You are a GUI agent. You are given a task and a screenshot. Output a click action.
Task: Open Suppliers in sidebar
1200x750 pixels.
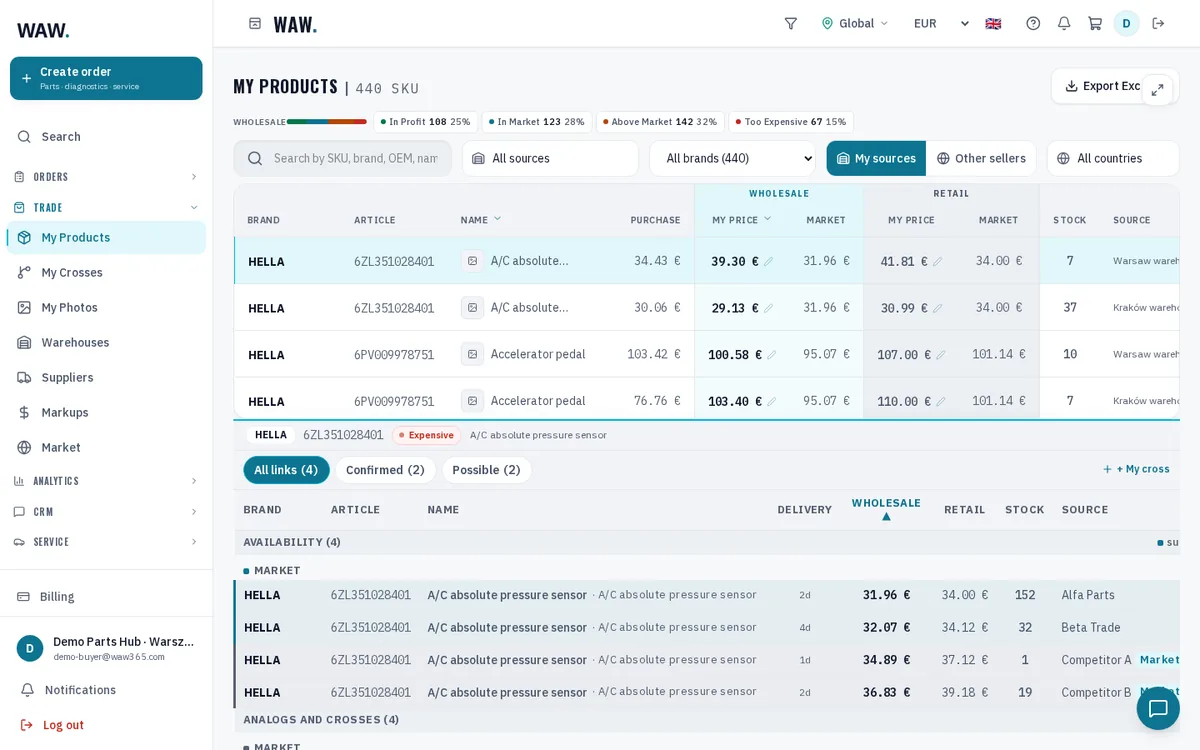106,377
